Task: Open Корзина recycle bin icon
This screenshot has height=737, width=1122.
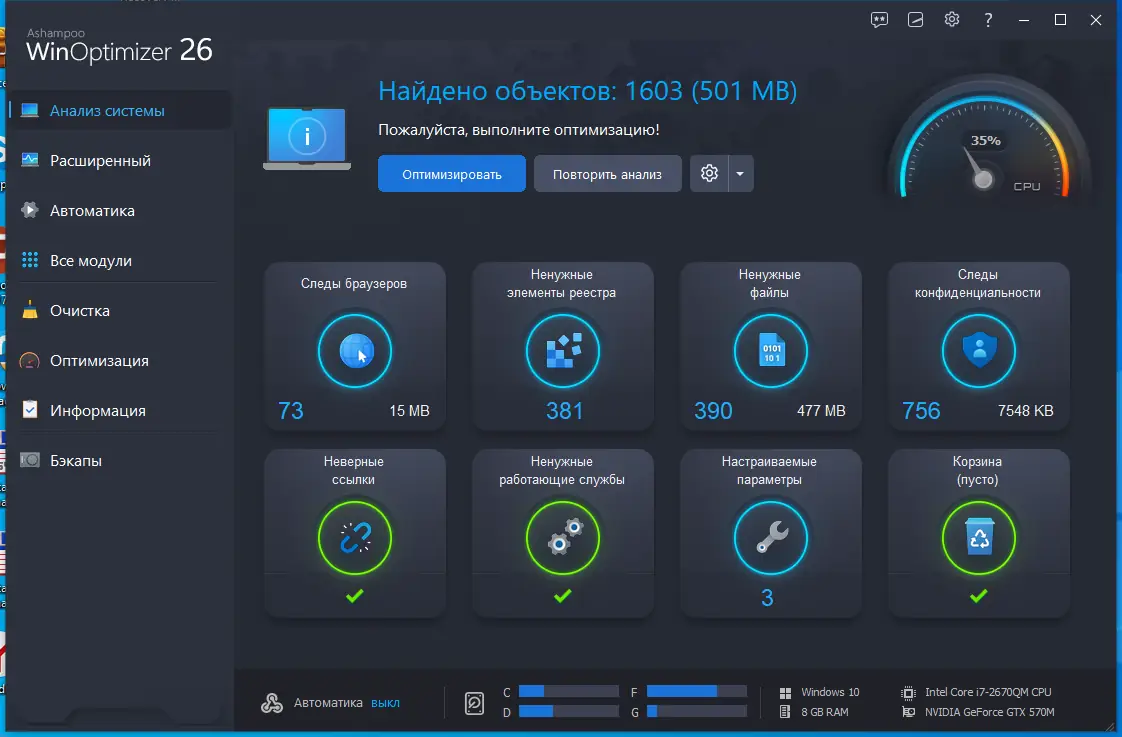Action: coord(979,538)
